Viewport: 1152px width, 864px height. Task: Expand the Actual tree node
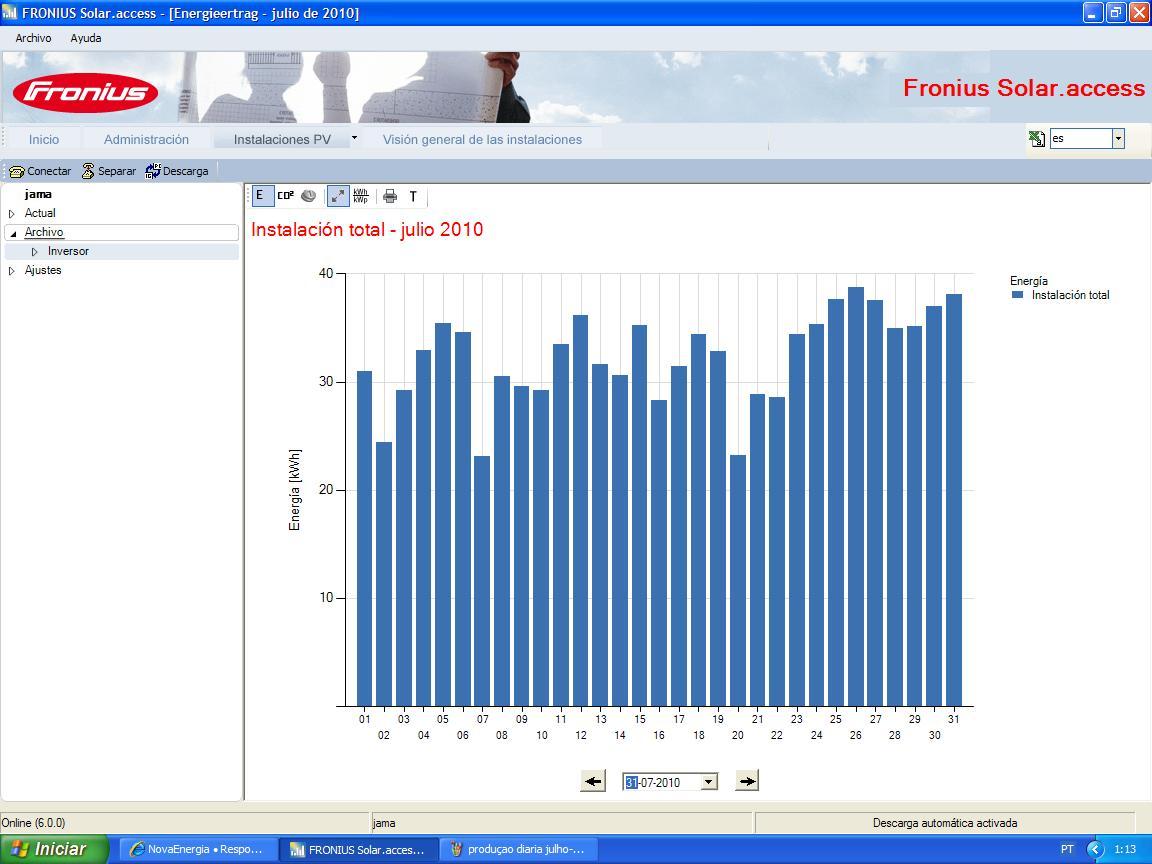click(x=12, y=214)
